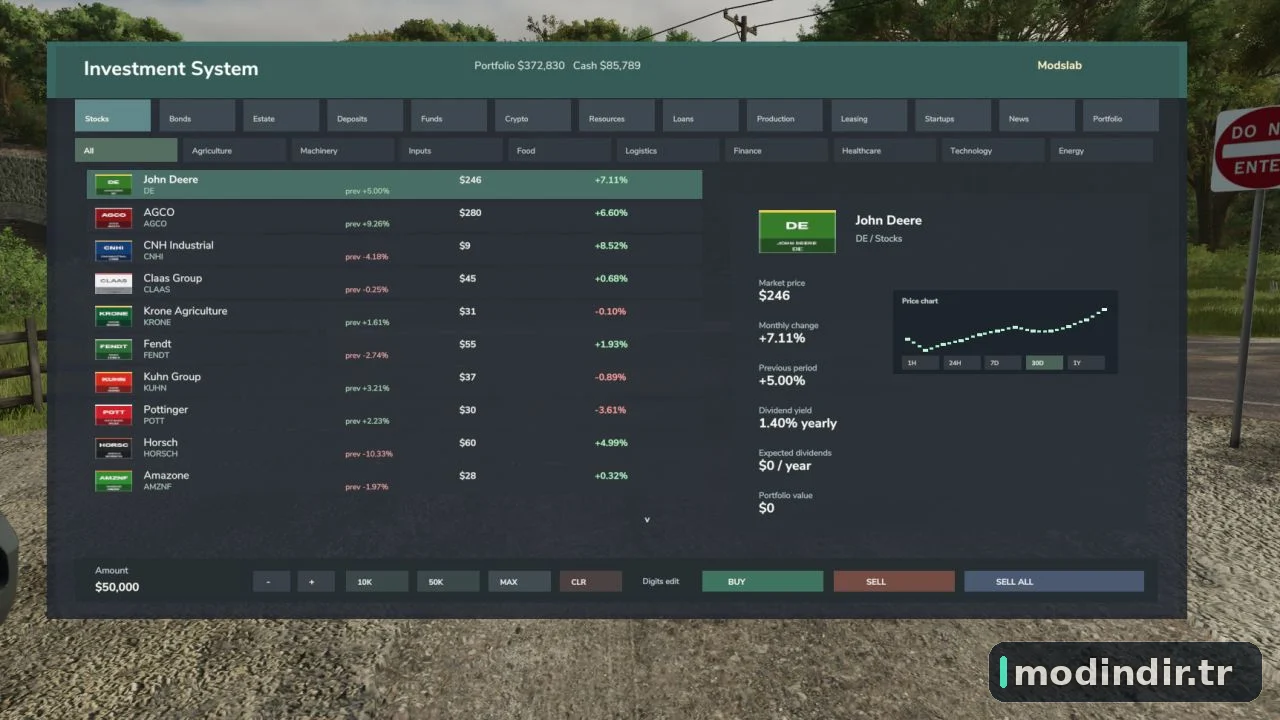1280x720 pixels.
Task: Click the CNH Industrial logo
Action: (113, 250)
